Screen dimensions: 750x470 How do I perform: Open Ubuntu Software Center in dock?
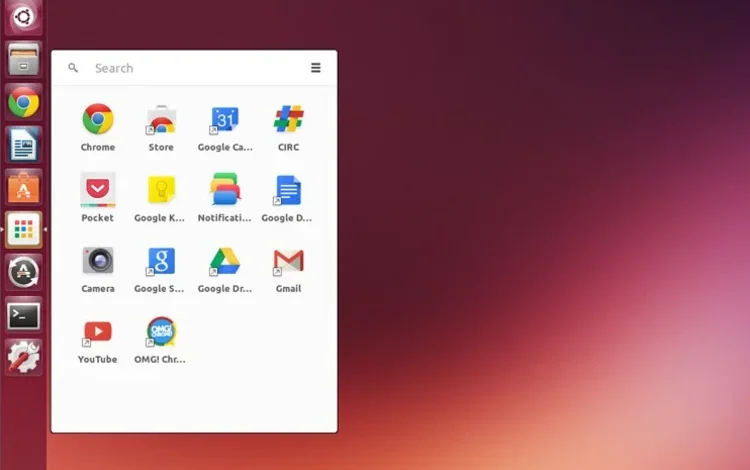23,187
